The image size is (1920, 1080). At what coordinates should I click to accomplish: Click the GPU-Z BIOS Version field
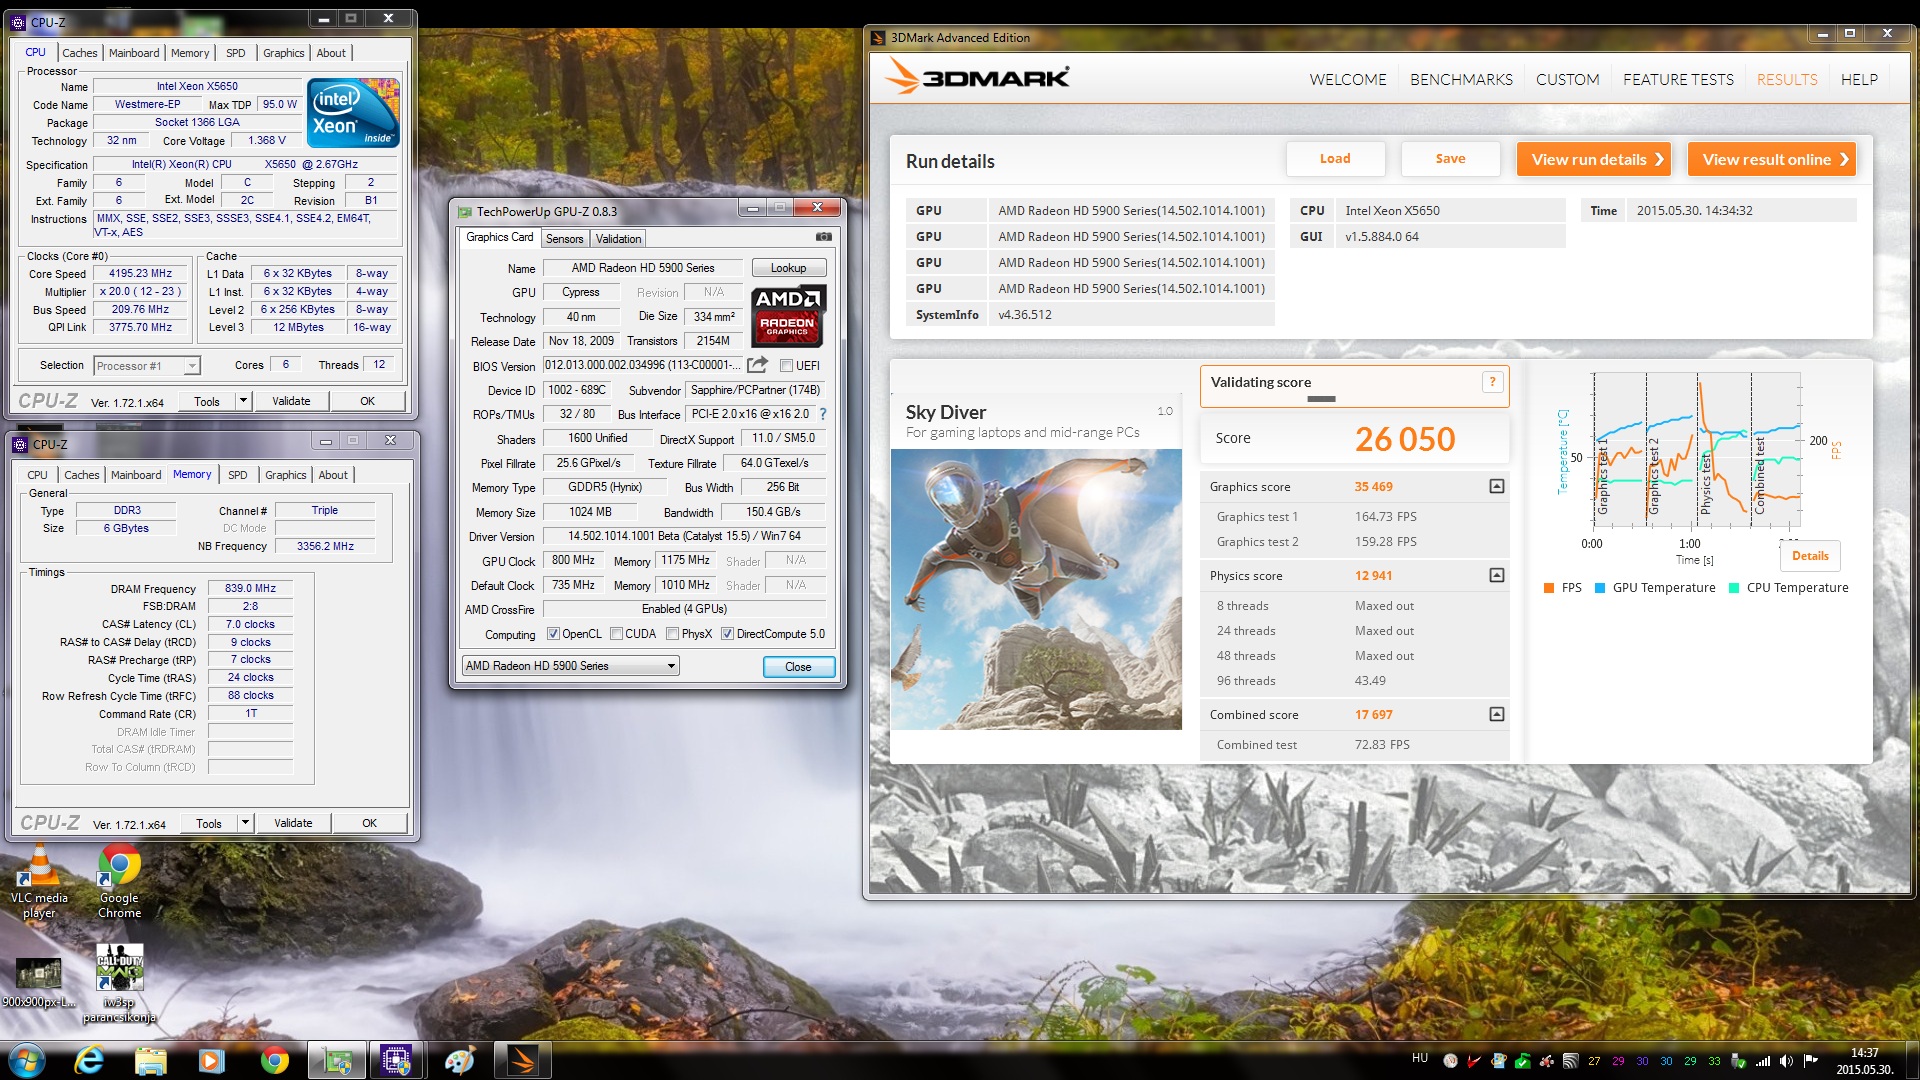click(642, 365)
